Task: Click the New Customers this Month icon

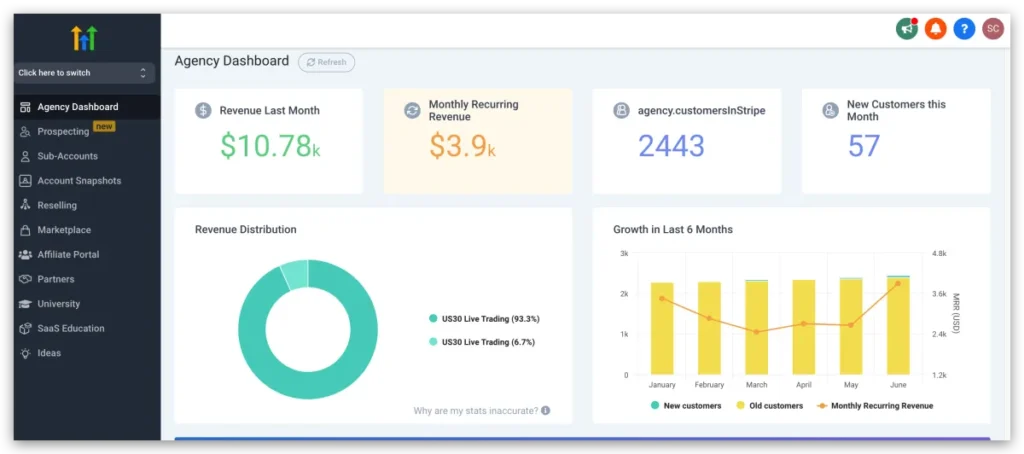Action: point(830,110)
